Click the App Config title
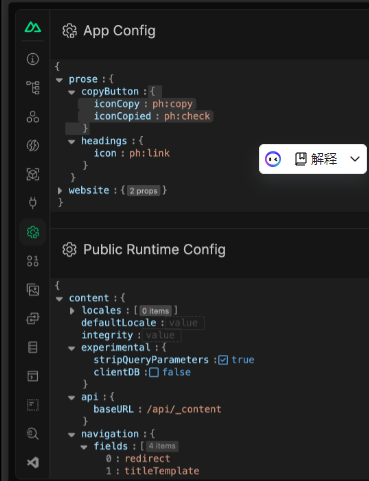 click(119, 31)
